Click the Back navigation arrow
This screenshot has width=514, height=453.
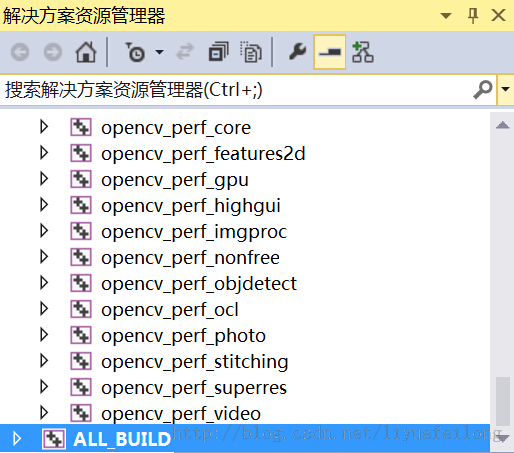coord(20,52)
